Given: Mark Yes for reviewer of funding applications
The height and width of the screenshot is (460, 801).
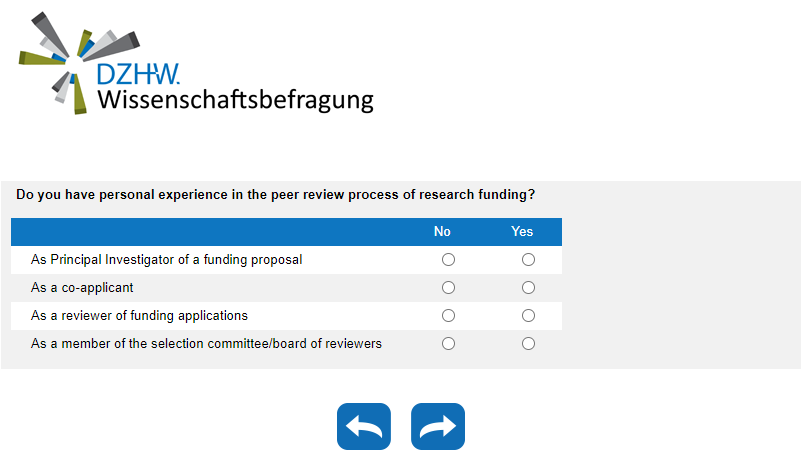Looking at the screenshot, I should [x=528, y=316].
